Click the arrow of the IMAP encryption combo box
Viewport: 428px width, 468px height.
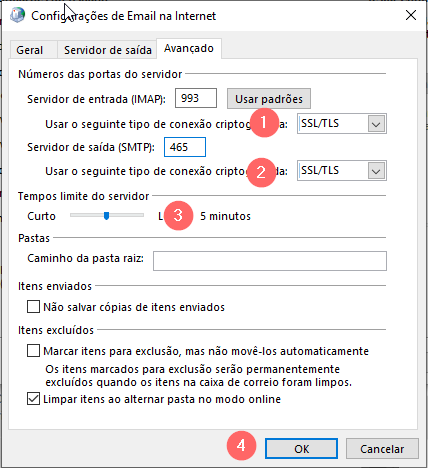(x=376, y=124)
